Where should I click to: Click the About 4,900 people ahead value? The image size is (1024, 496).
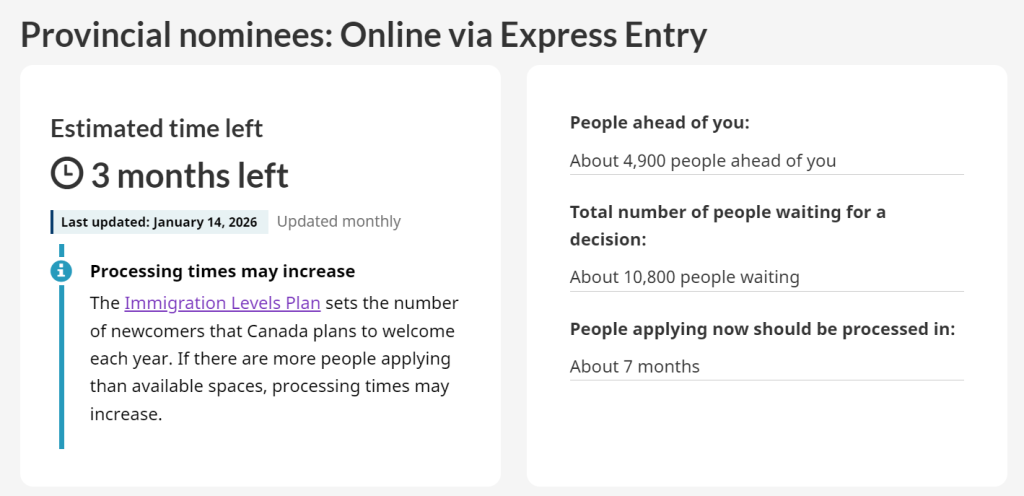click(703, 160)
